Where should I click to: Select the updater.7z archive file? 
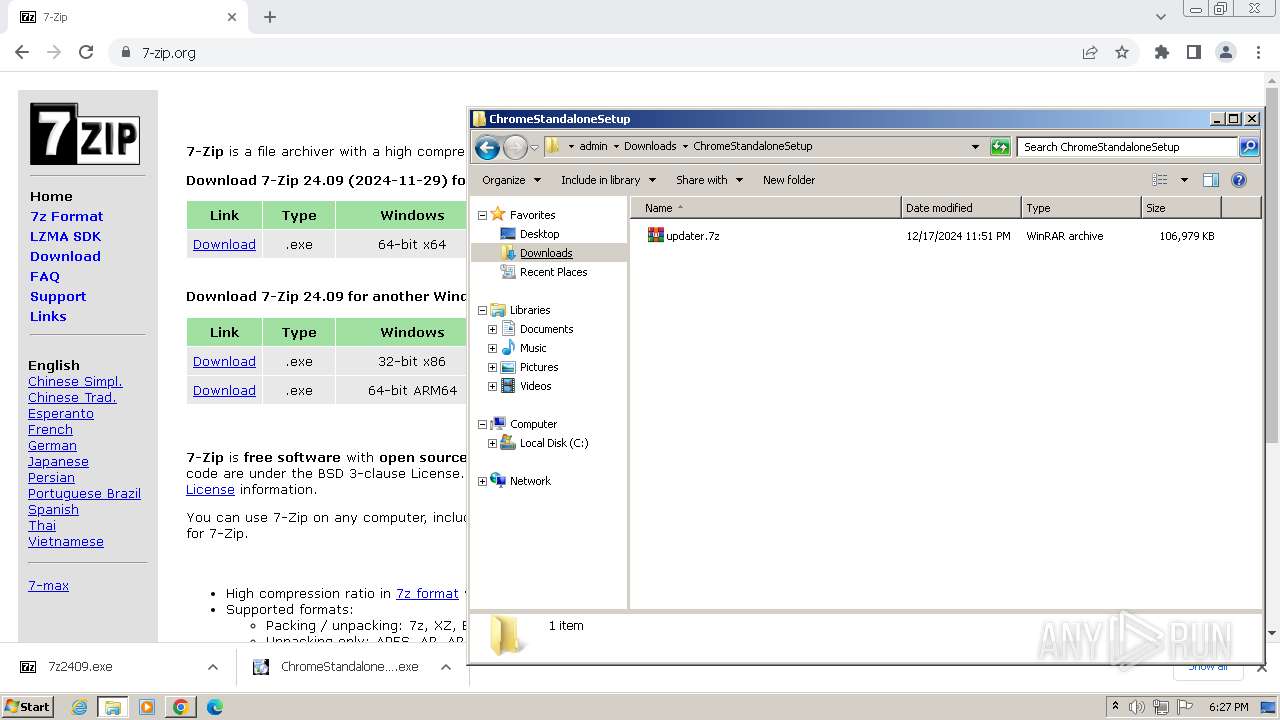pyautogui.click(x=683, y=236)
